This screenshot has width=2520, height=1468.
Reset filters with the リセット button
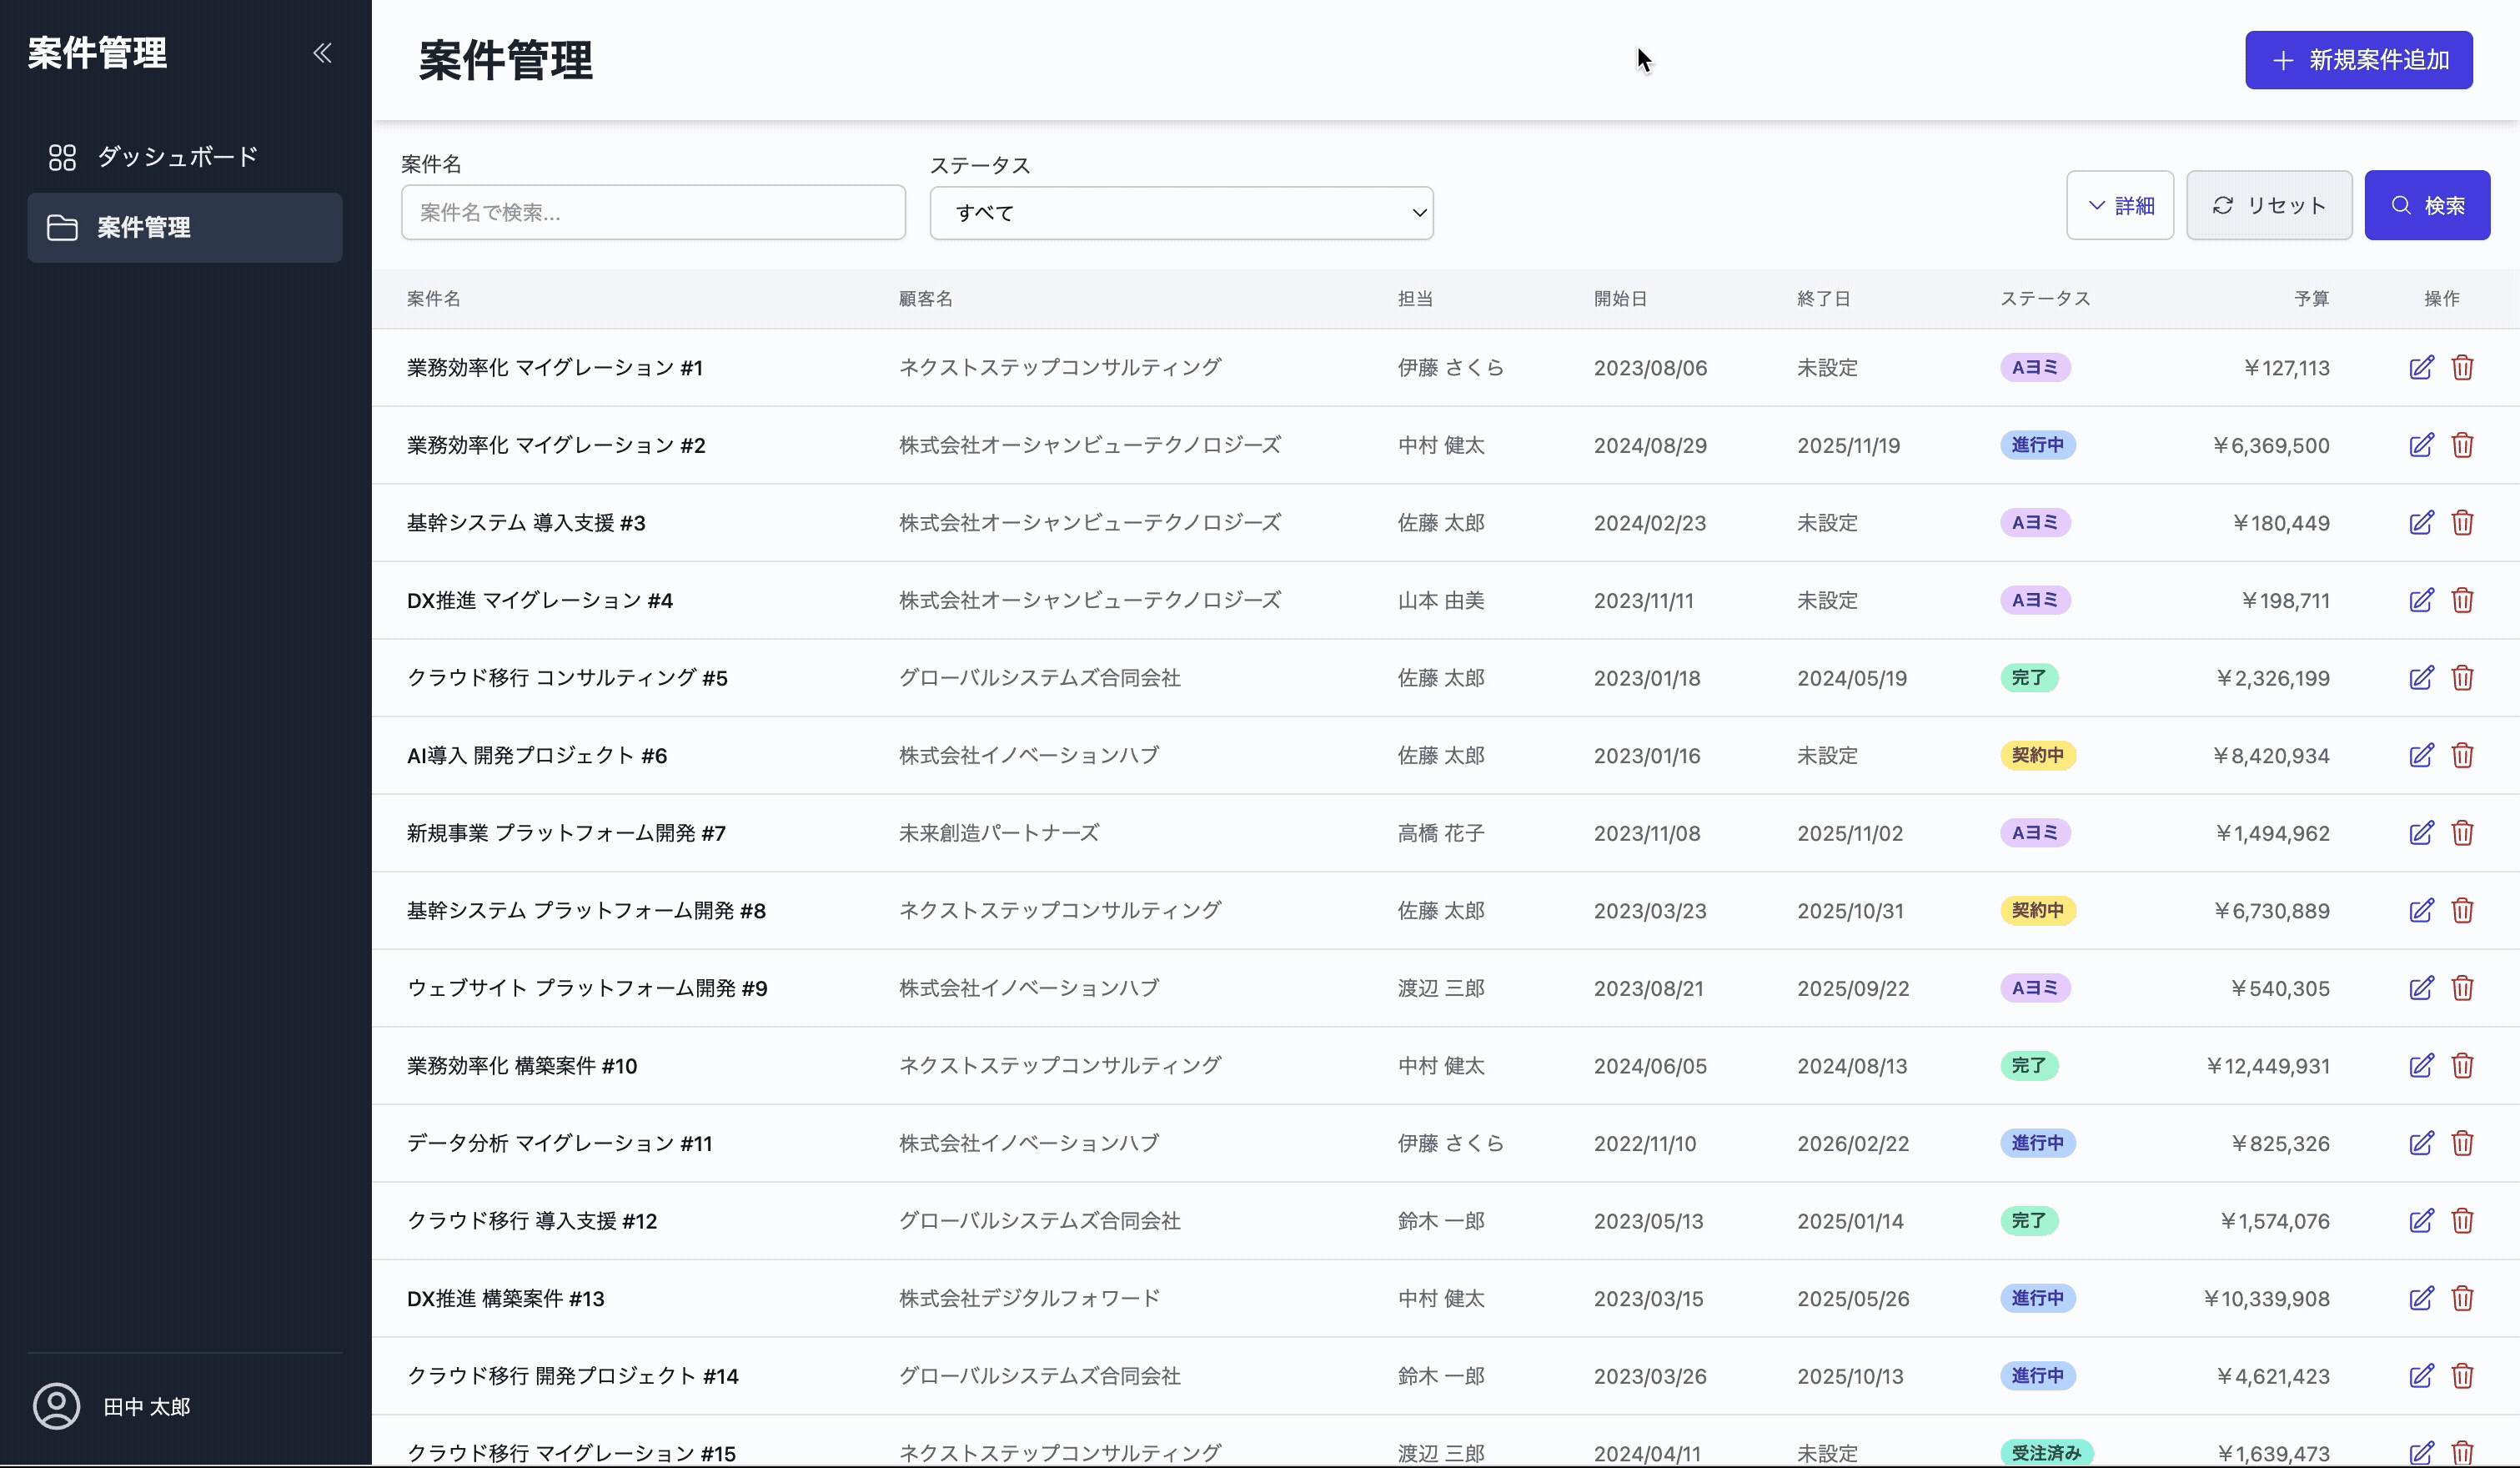point(2269,205)
